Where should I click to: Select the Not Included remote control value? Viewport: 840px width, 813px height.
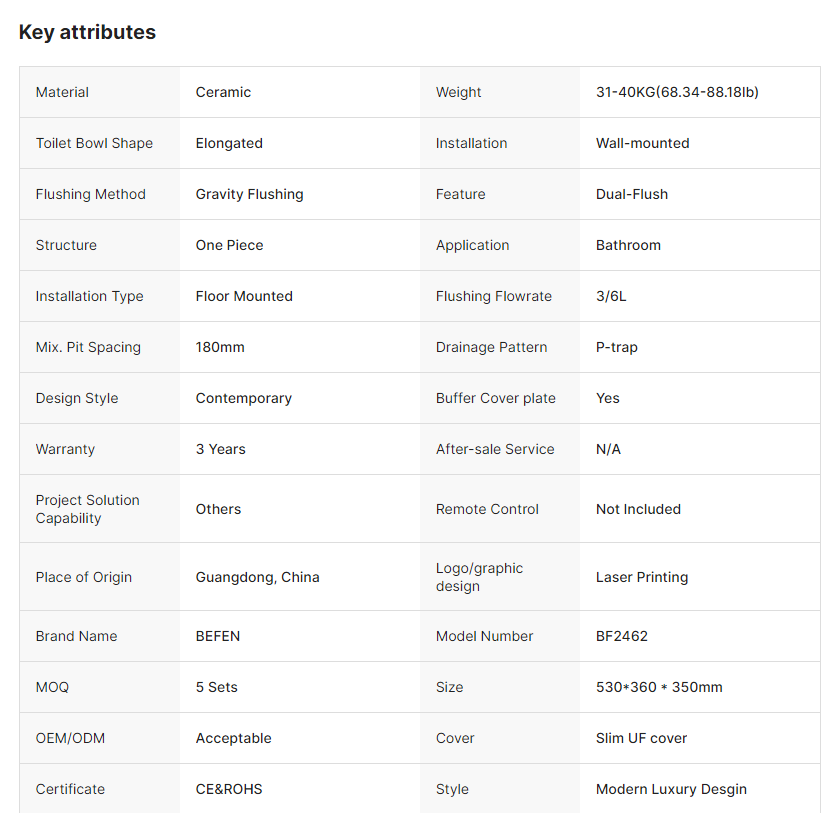638,509
